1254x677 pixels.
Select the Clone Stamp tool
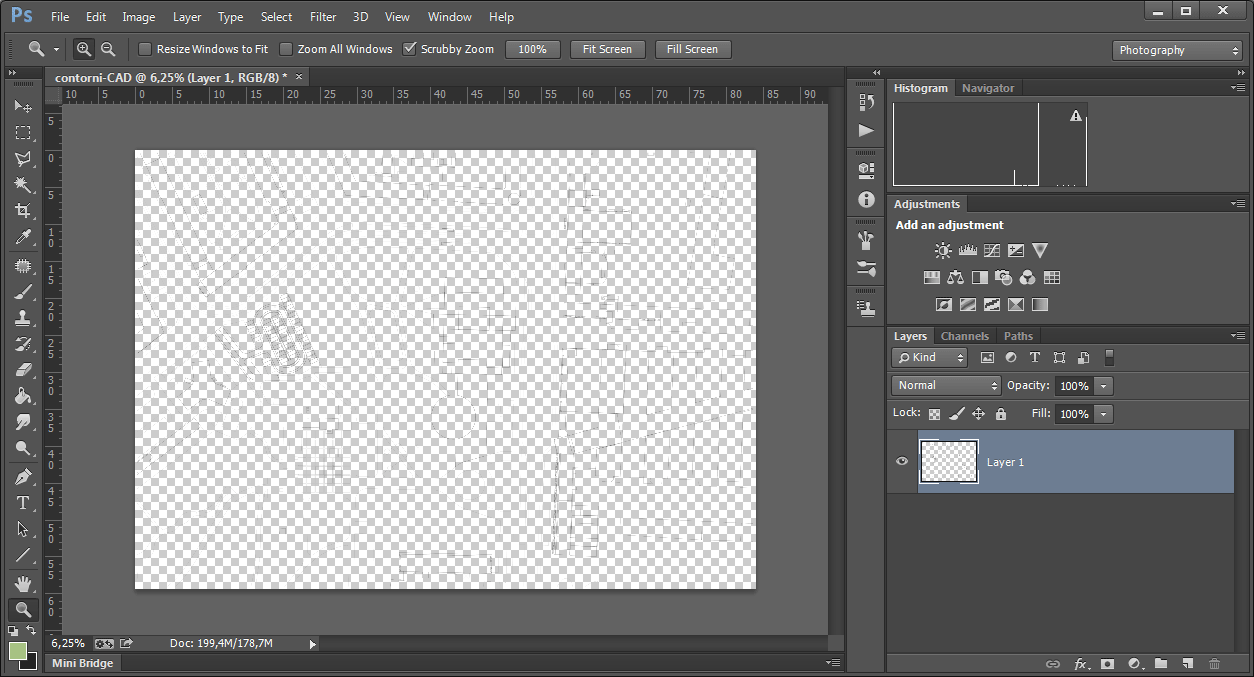23,318
